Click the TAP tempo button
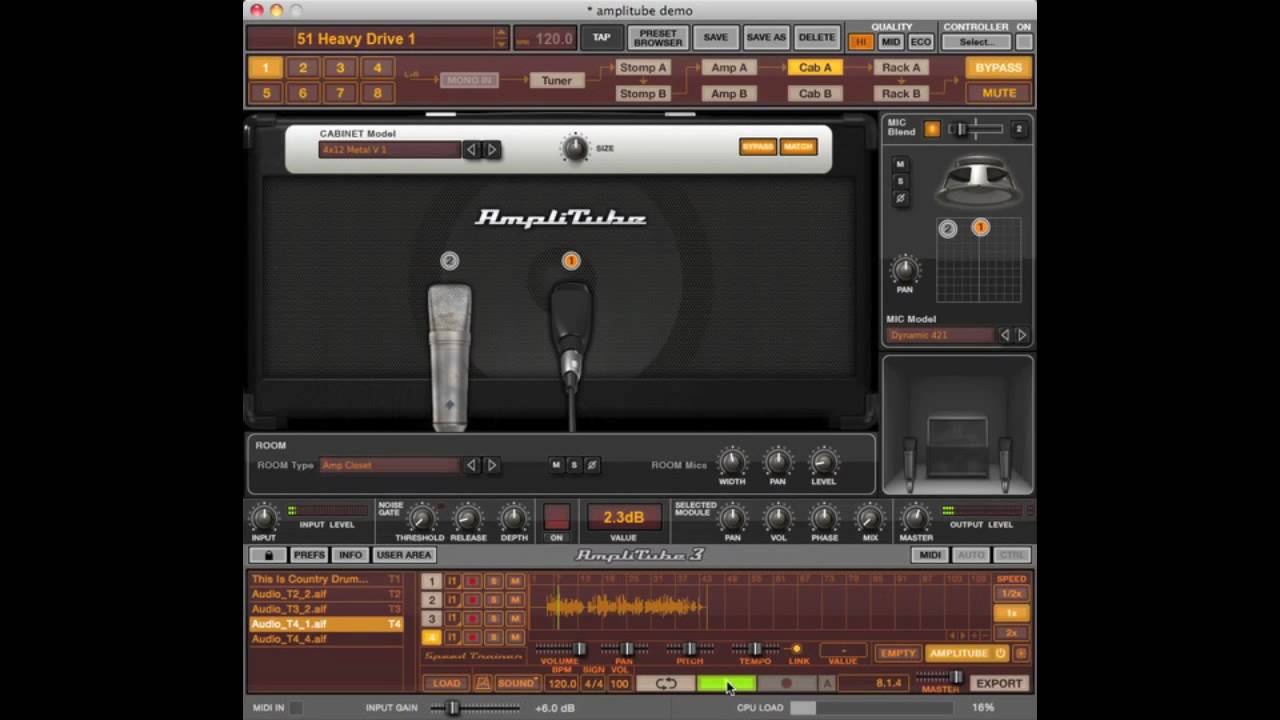1280x720 pixels. (x=601, y=38)
